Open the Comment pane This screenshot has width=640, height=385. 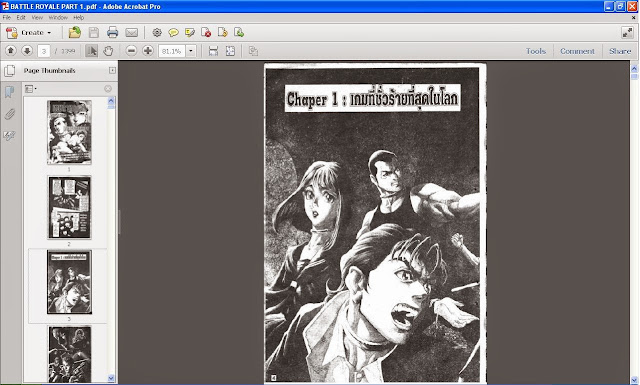tap(577, 51)
